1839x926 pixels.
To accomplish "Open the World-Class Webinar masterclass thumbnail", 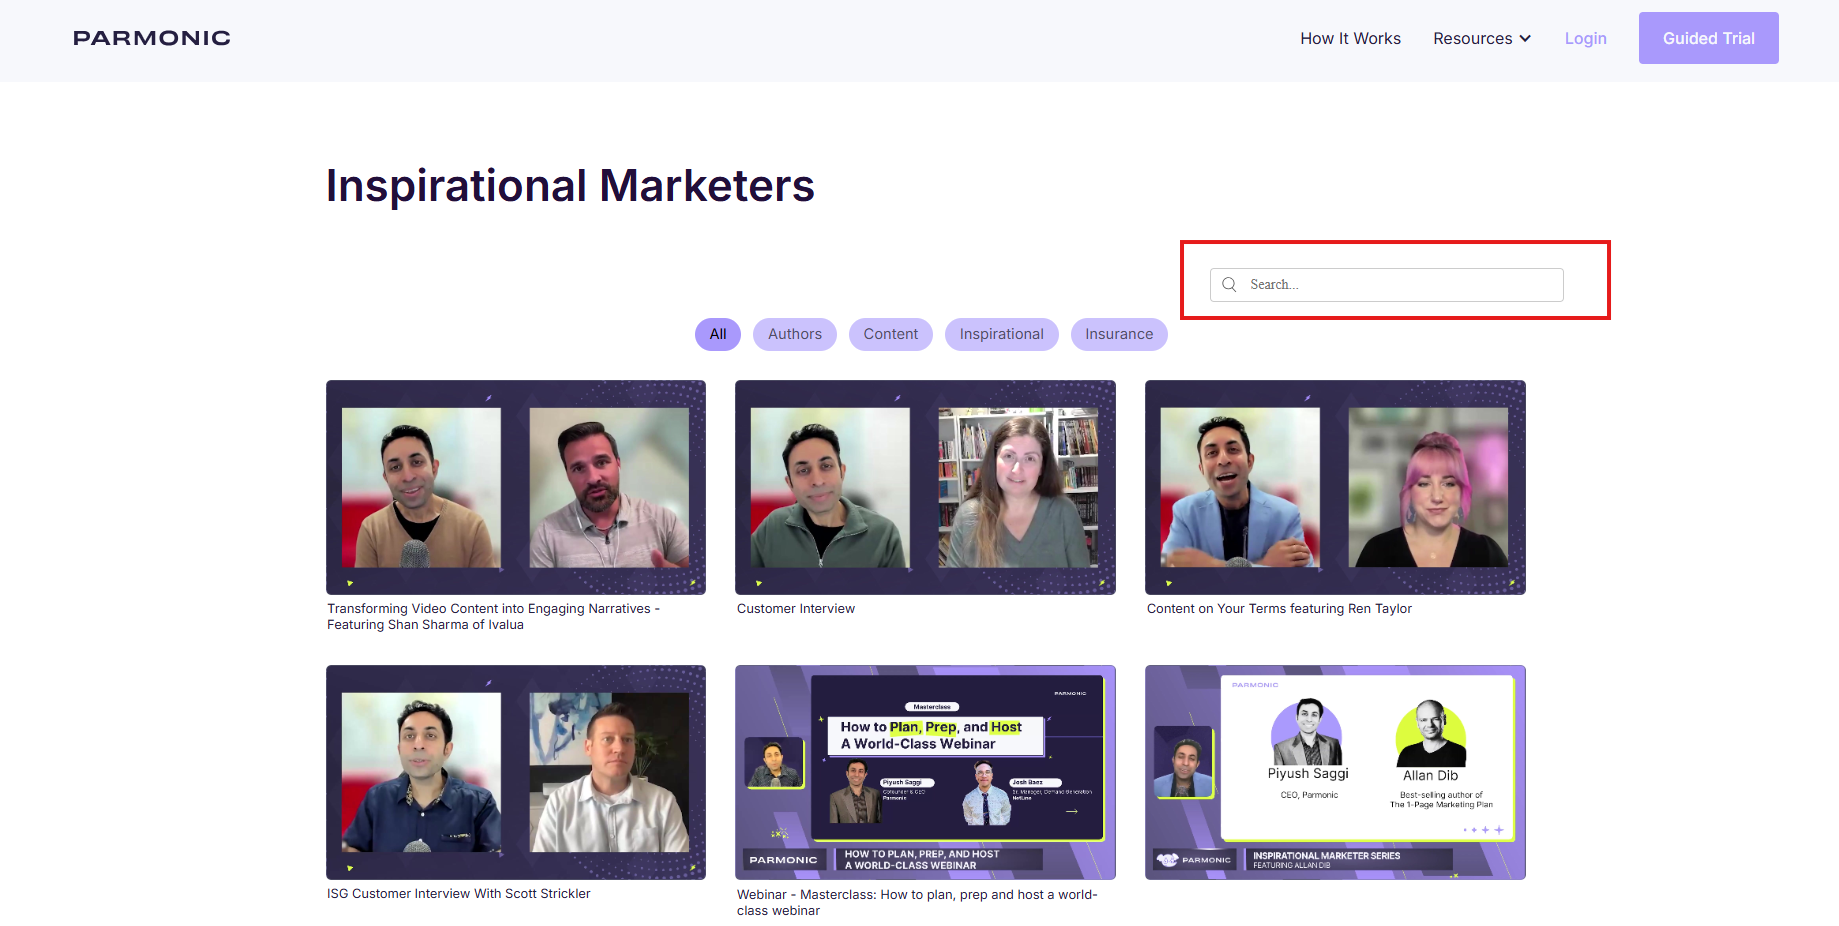I will tap(925, 772).
